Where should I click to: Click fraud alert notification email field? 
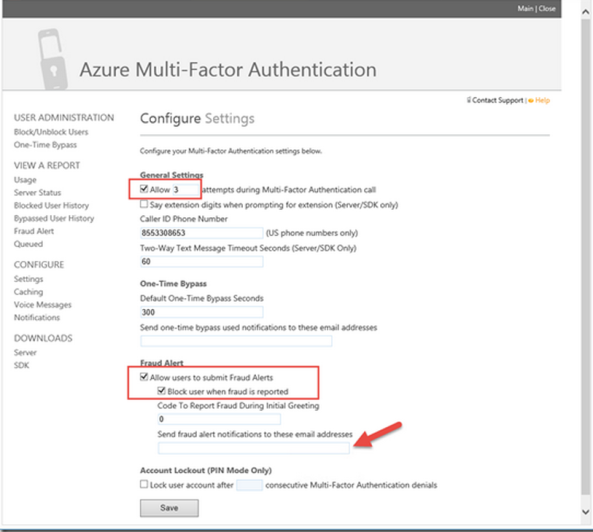point(253,448)
